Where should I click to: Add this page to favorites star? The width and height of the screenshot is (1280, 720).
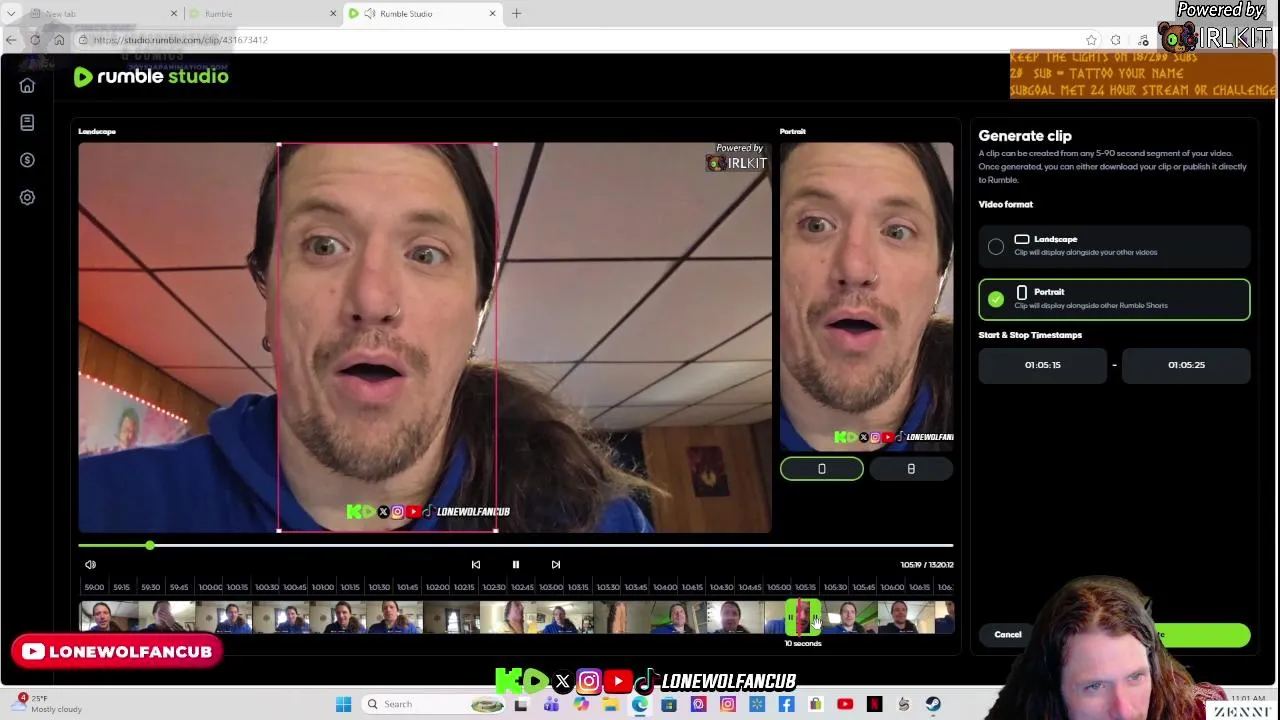1091,40
